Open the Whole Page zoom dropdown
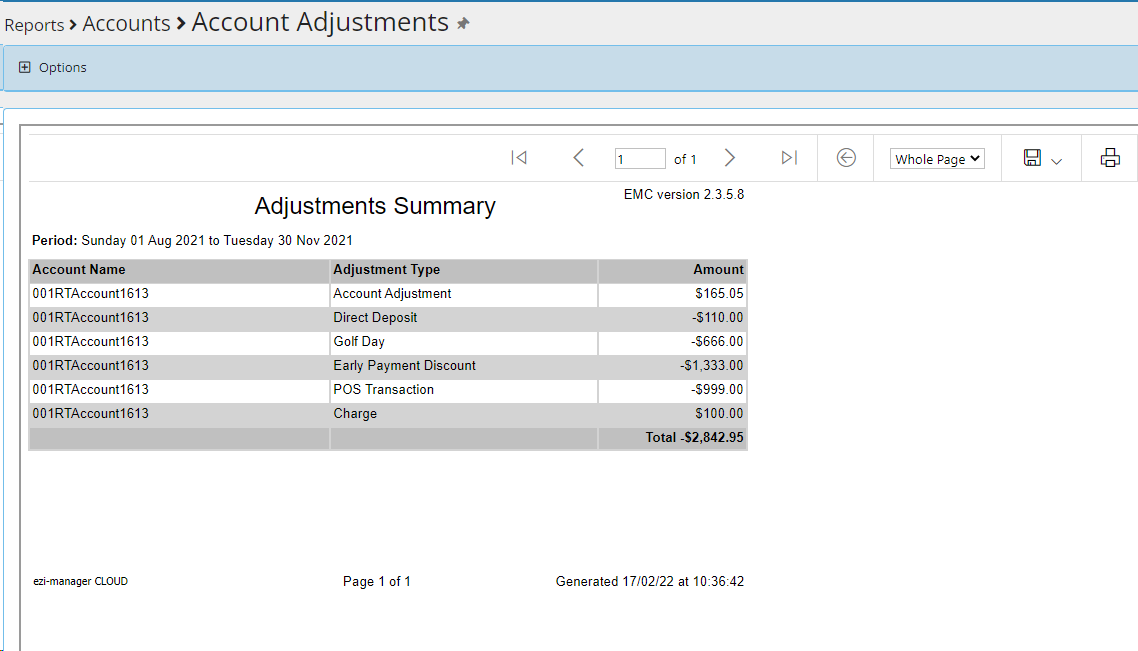Viewport: 1138px width, 651px height. (x=937, y=159)
